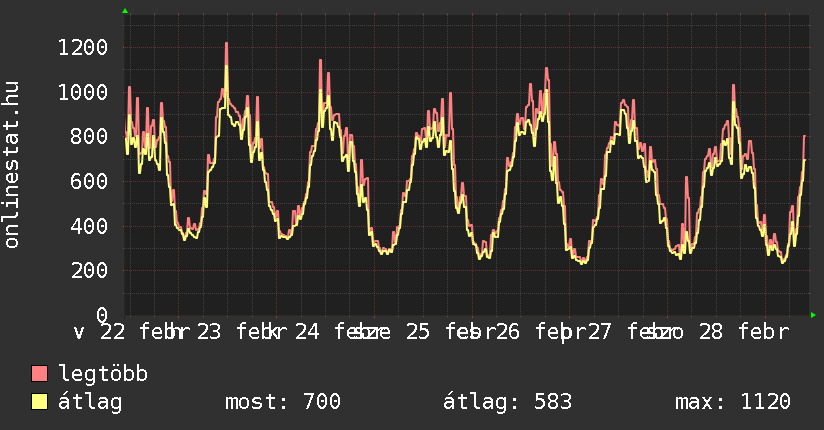Click the green arrow ending the x-axis
Viewport: 824px width, 430px height.
point(814,316)
